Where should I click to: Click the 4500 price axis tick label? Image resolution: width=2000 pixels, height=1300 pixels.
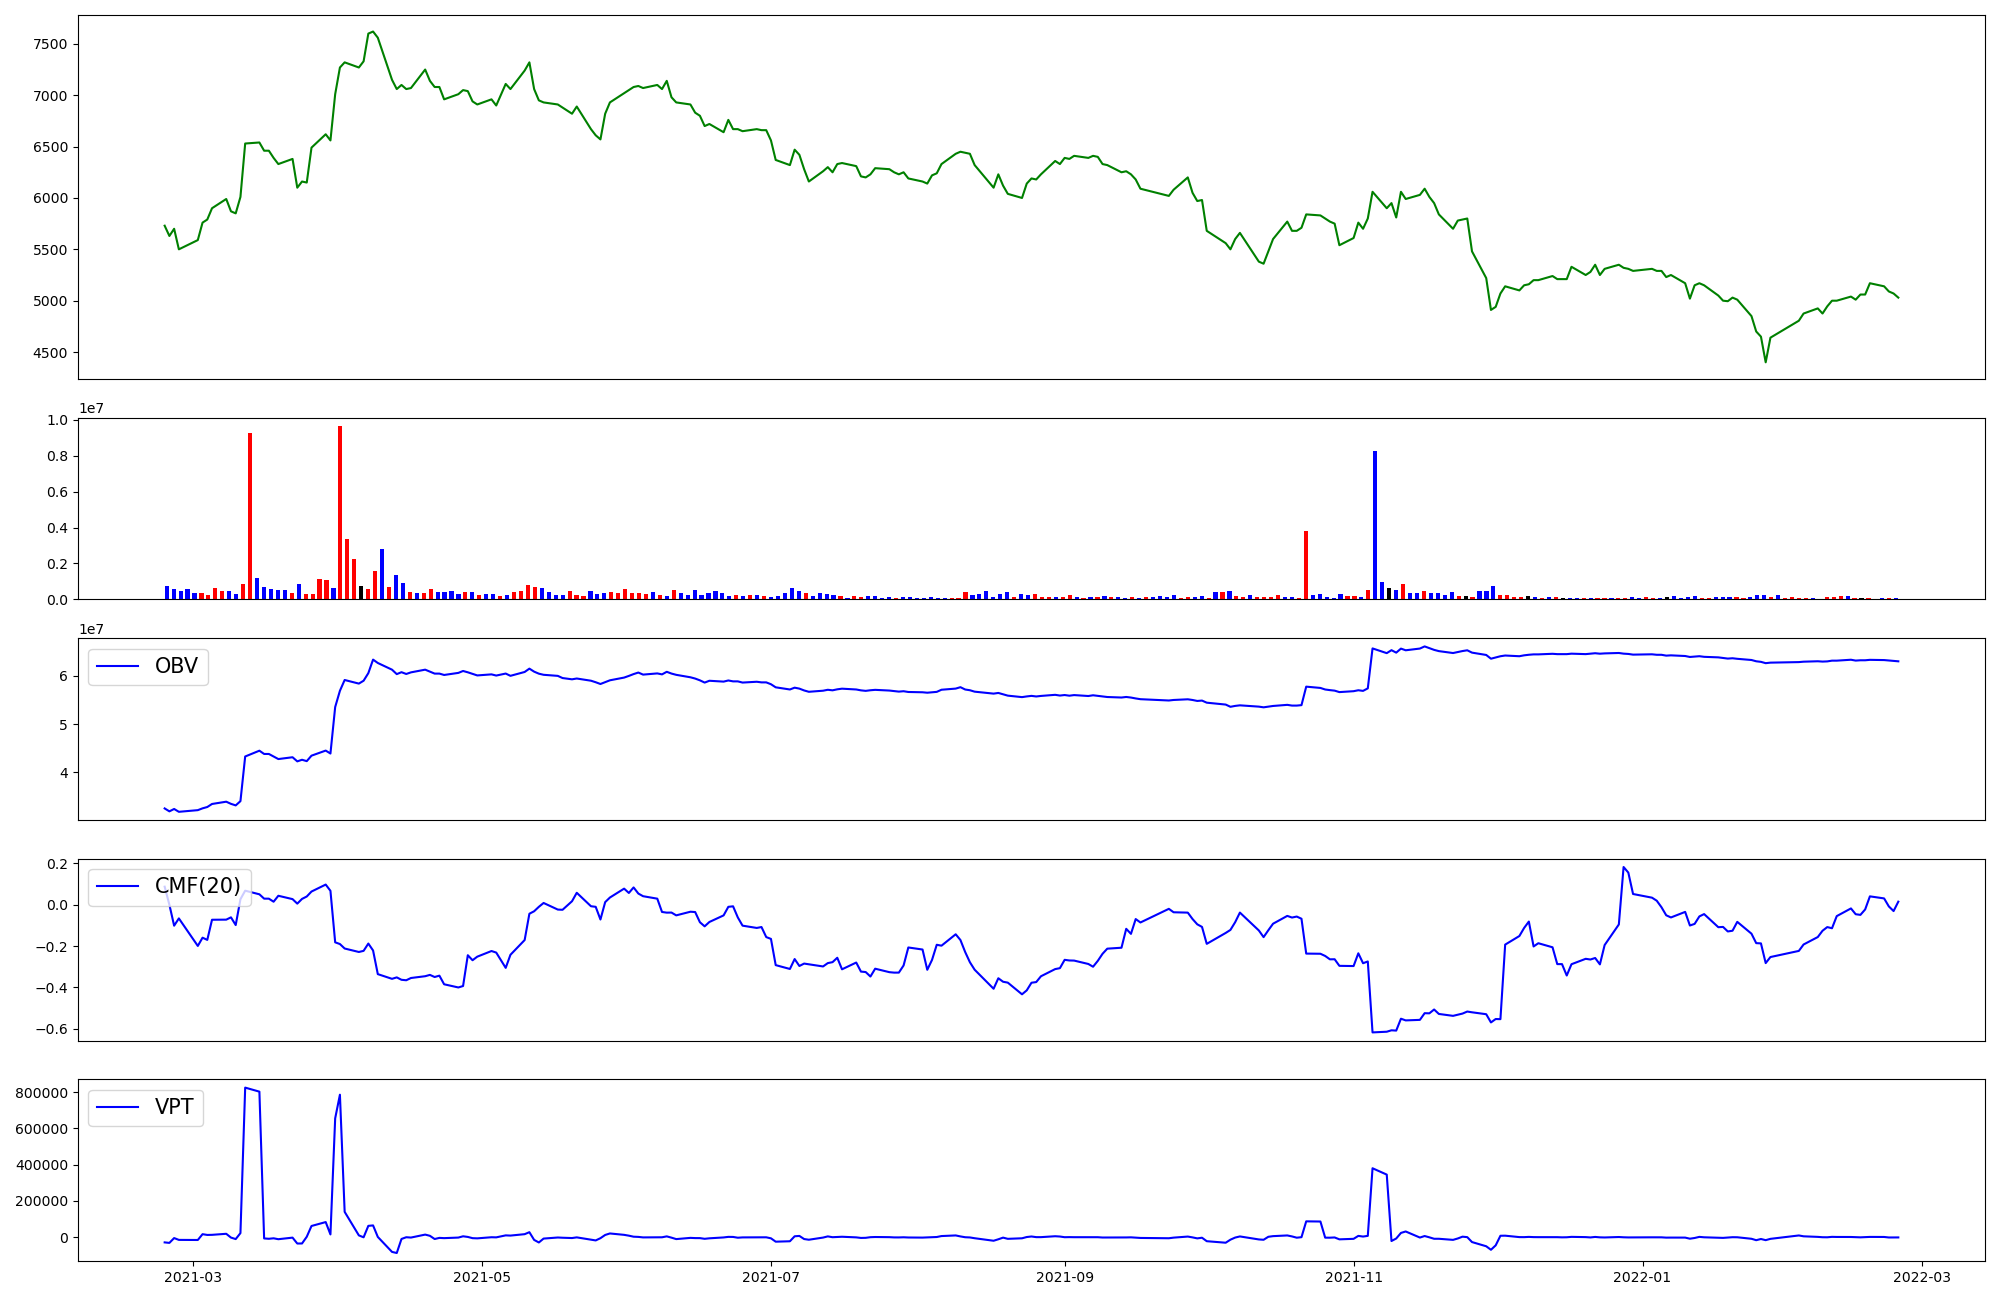click(x=50, y=353)
